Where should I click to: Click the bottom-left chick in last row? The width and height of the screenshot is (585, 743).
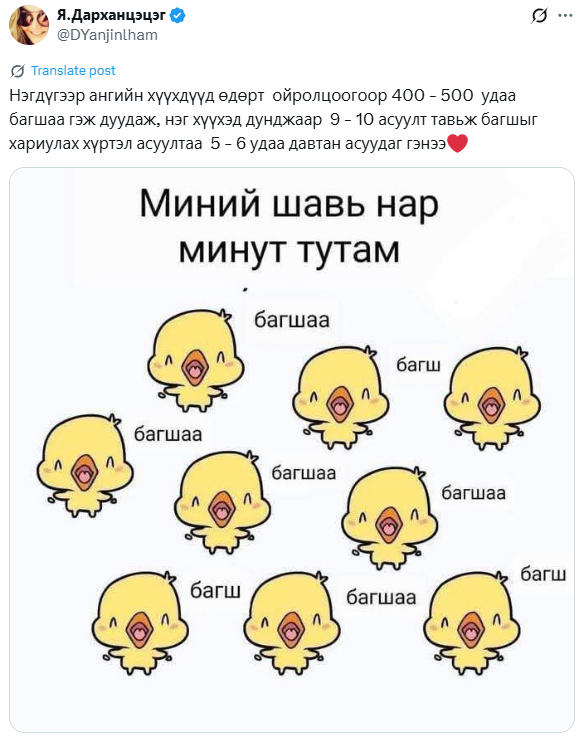(x=140, y=623)
